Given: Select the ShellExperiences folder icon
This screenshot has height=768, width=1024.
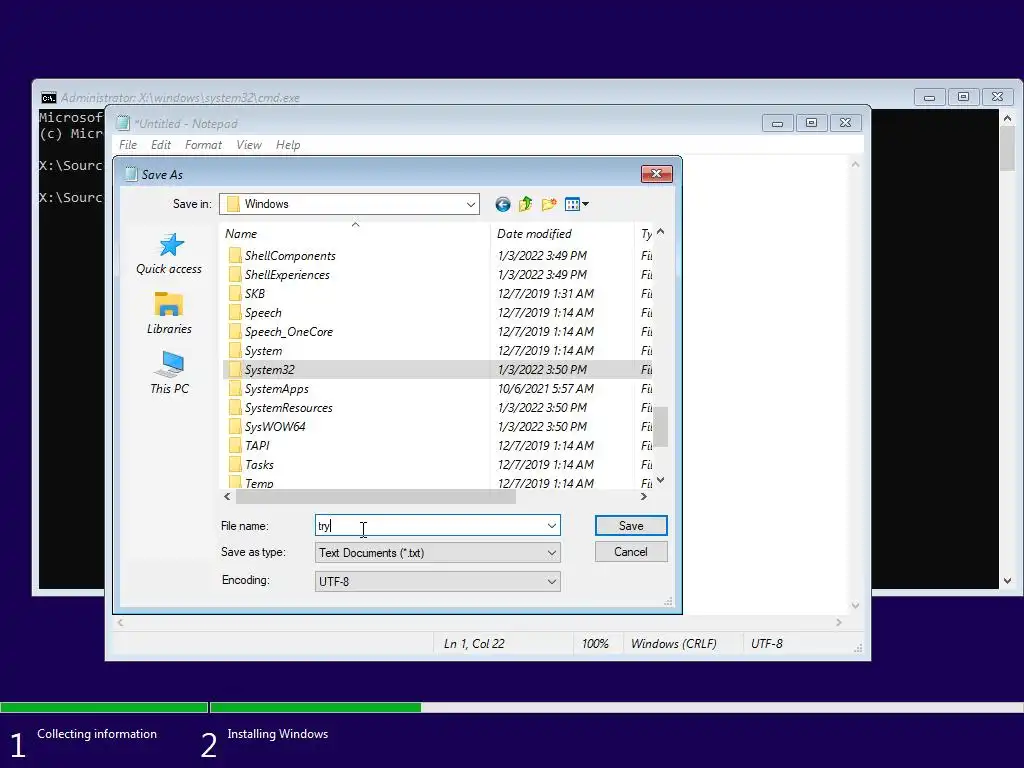Looking at the screenshot, I should [234, 274].
